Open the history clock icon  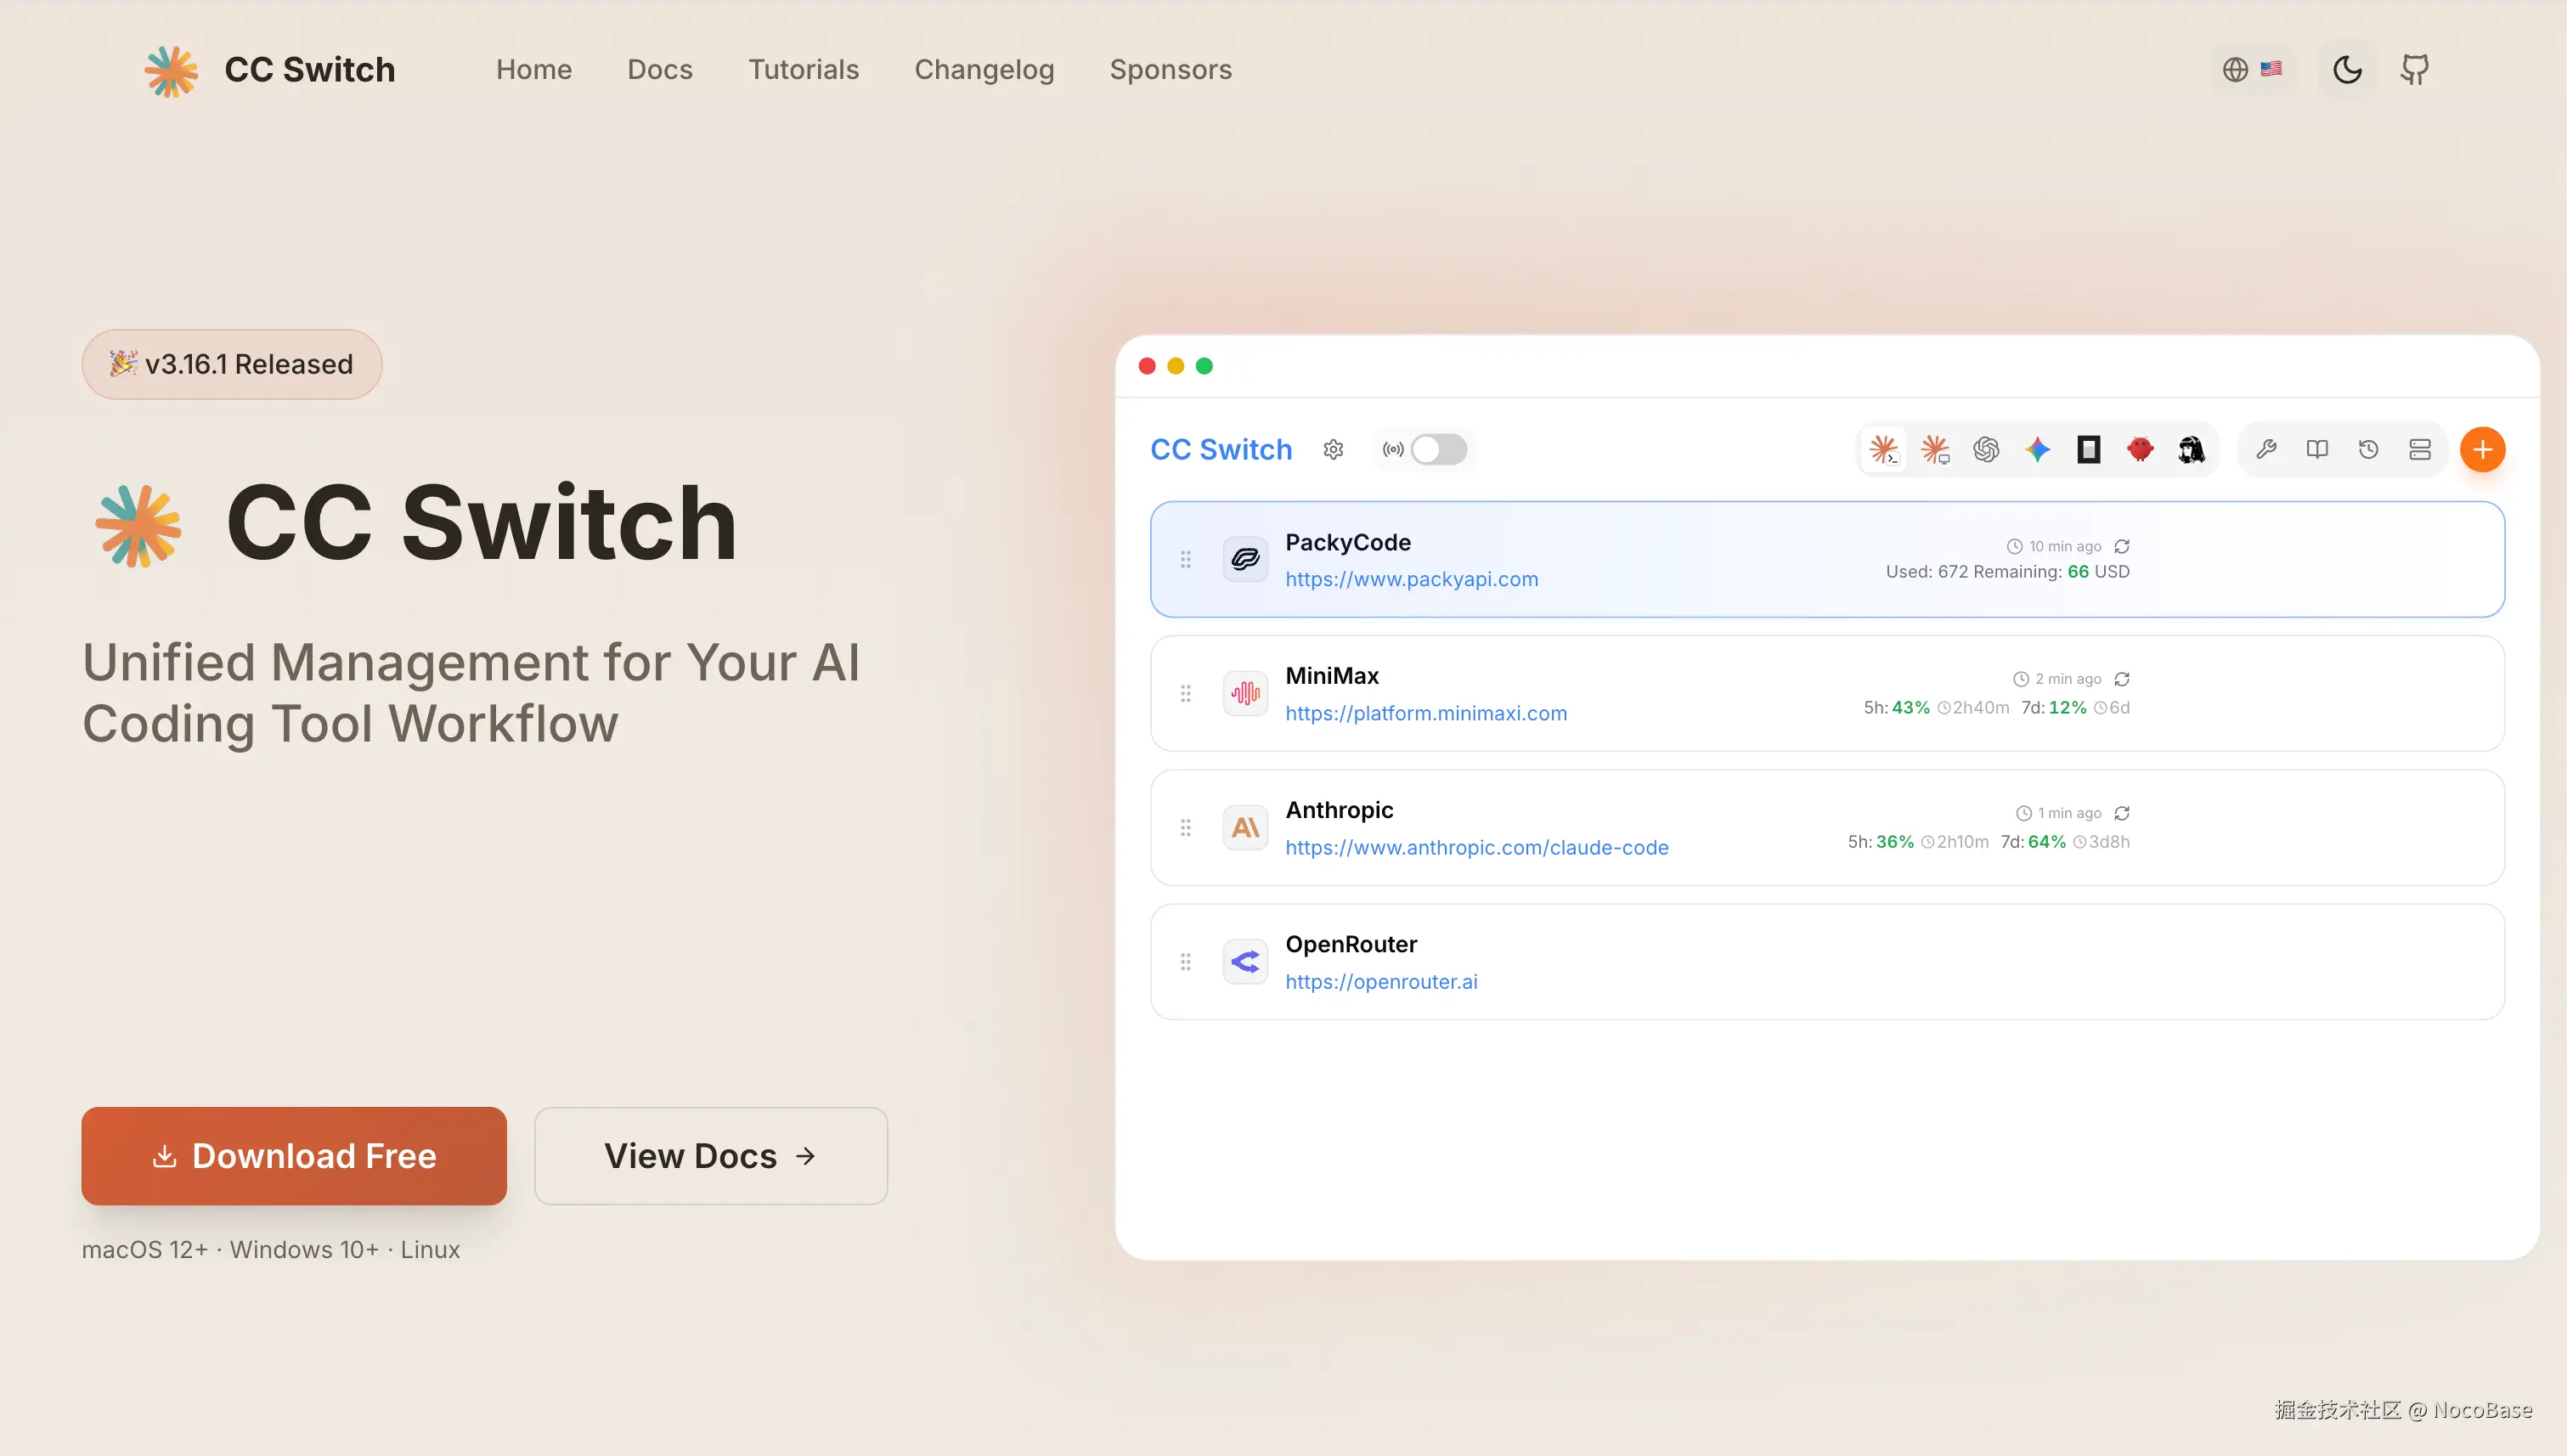2368,450
